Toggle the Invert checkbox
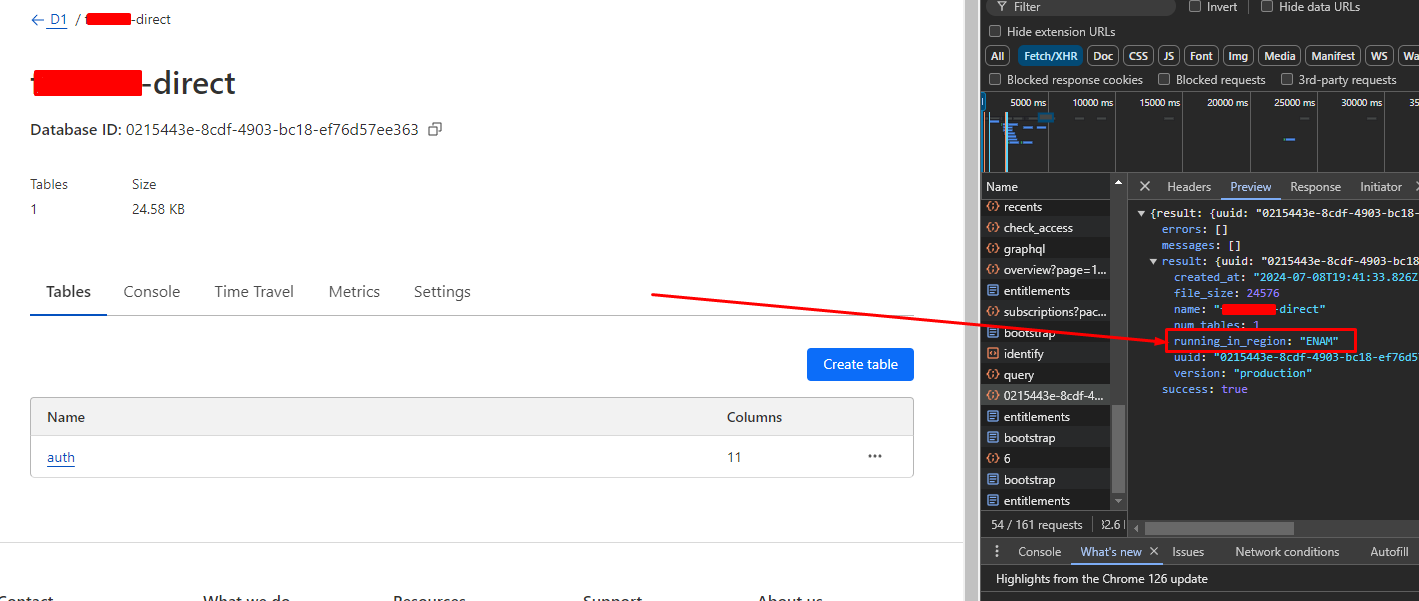1419x601 pixels. click(x=1195, y=6)
